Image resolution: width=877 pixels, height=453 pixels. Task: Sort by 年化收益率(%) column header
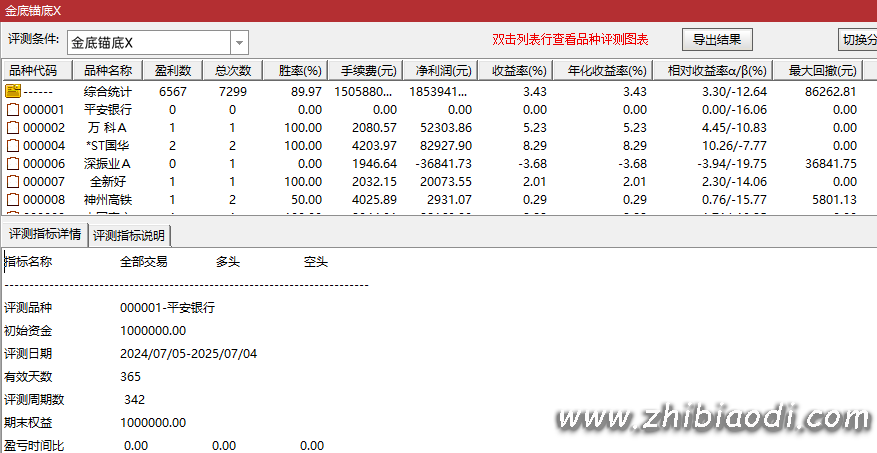tap(603, 70)
